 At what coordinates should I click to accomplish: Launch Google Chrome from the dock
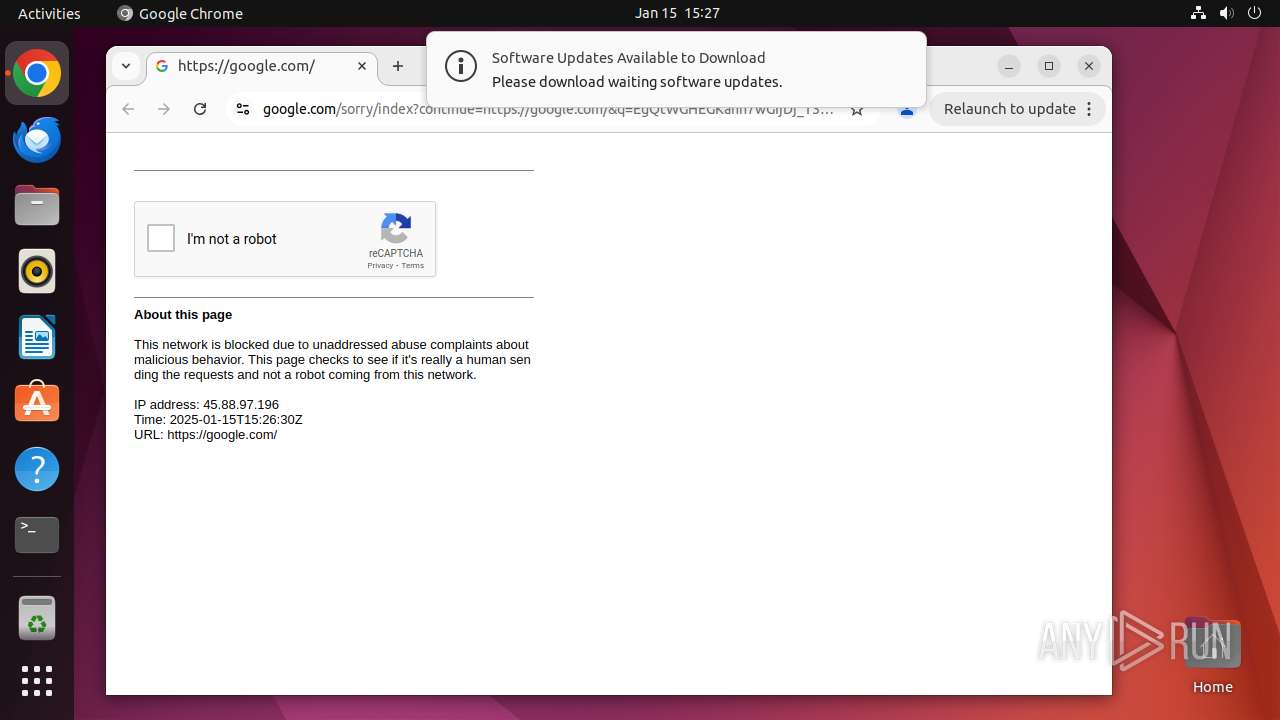click(37, 74)
